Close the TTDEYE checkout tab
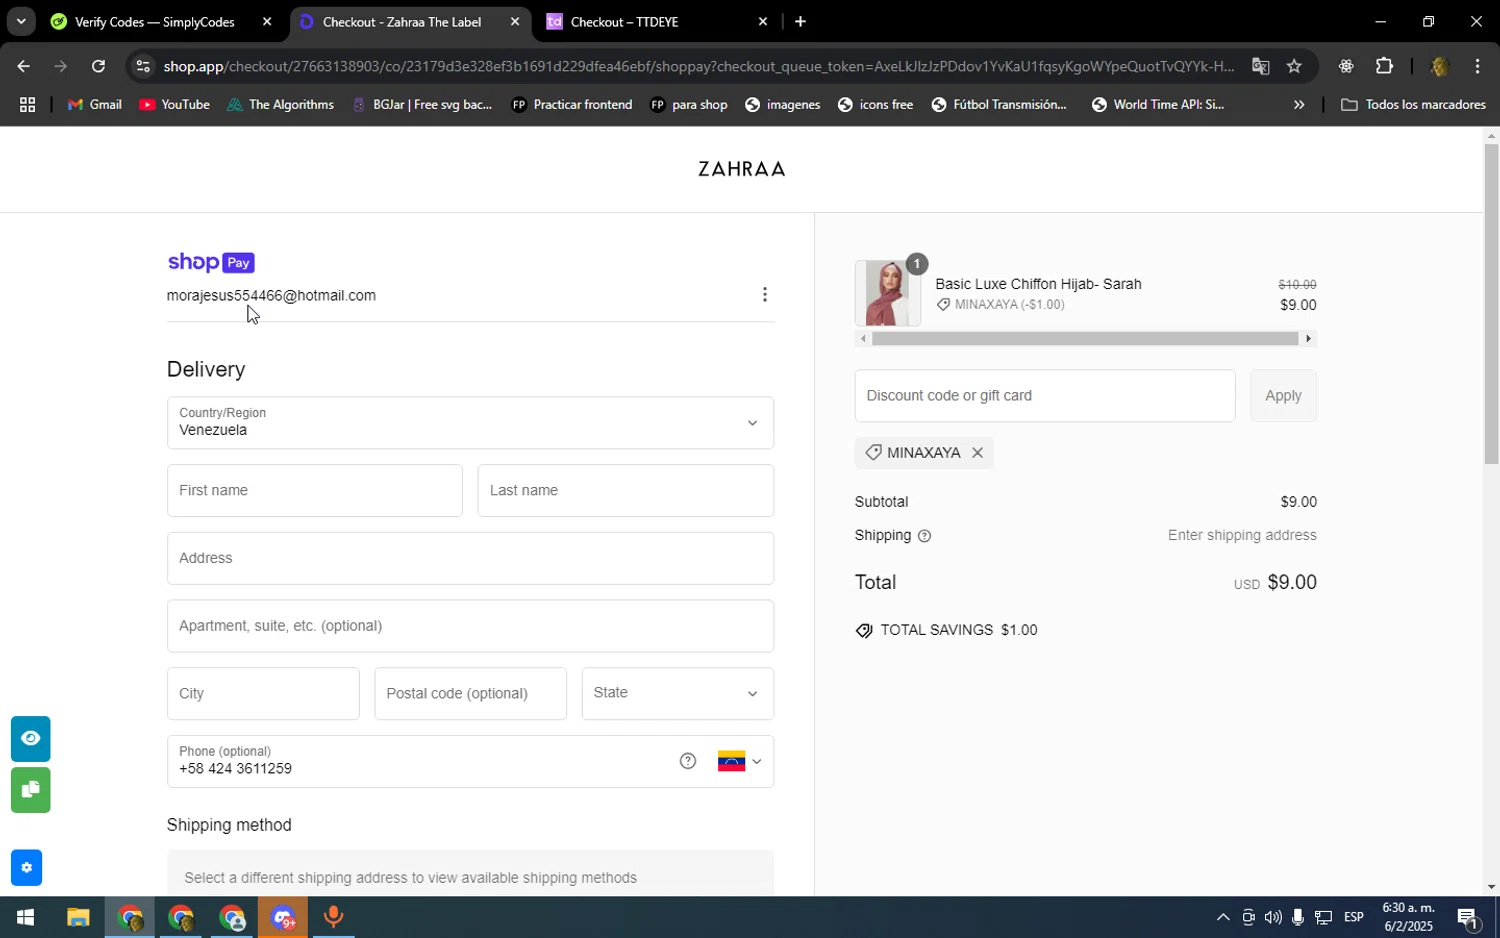This screenshot has height=938, width=1500. coord(763,22)
